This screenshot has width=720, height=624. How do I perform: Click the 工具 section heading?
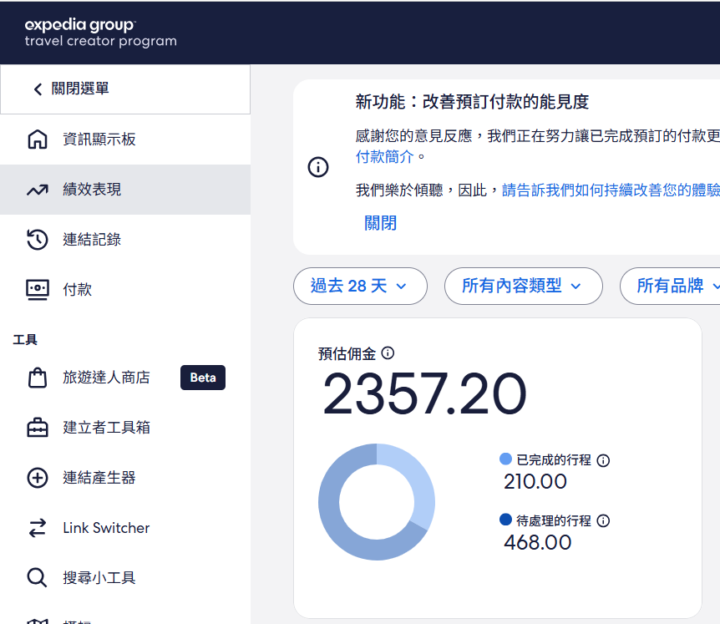(25, 340)
